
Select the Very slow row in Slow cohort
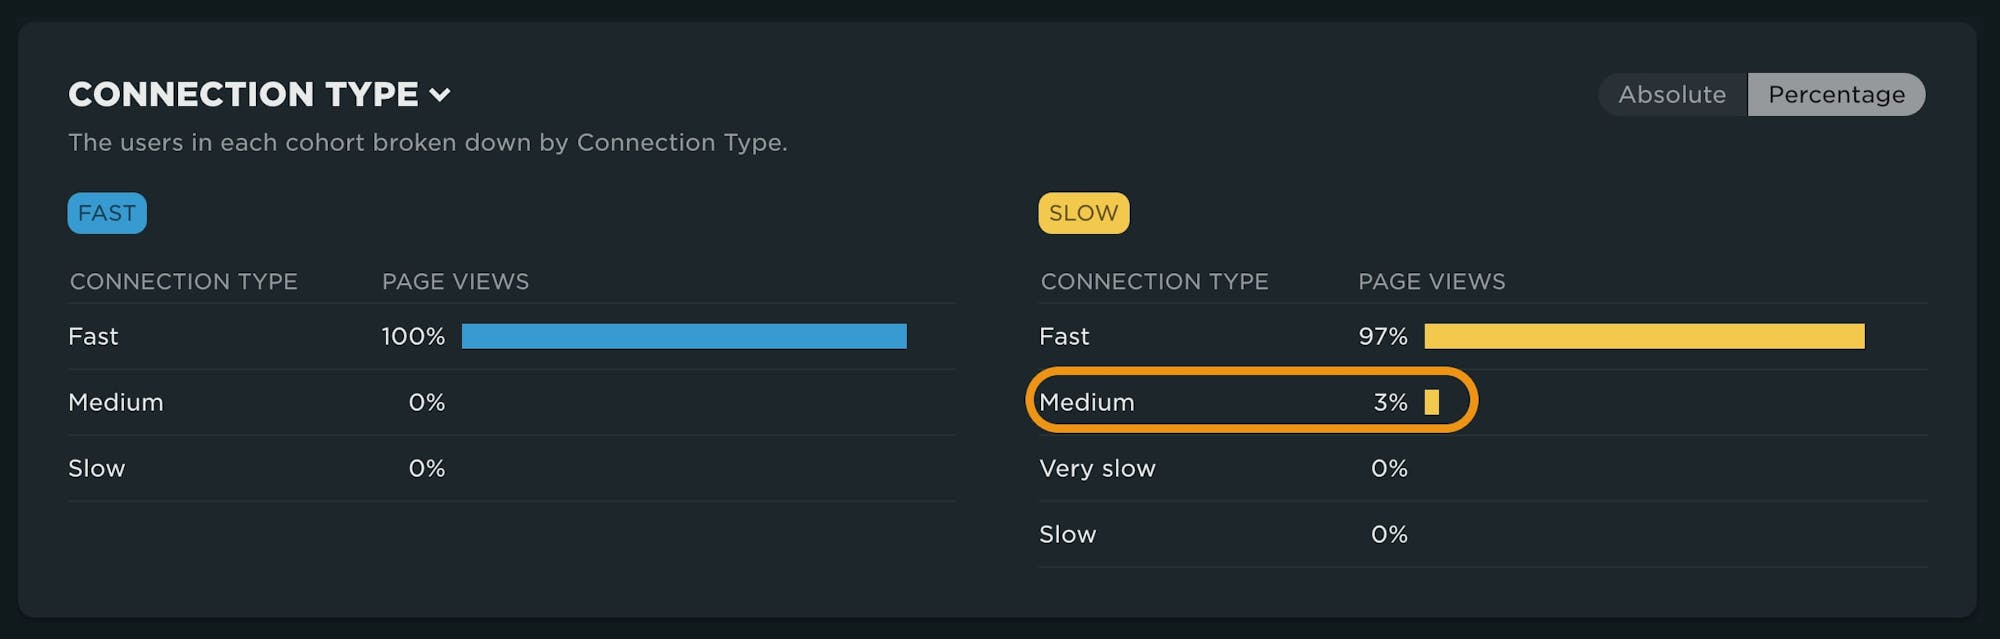[1097, 468]
